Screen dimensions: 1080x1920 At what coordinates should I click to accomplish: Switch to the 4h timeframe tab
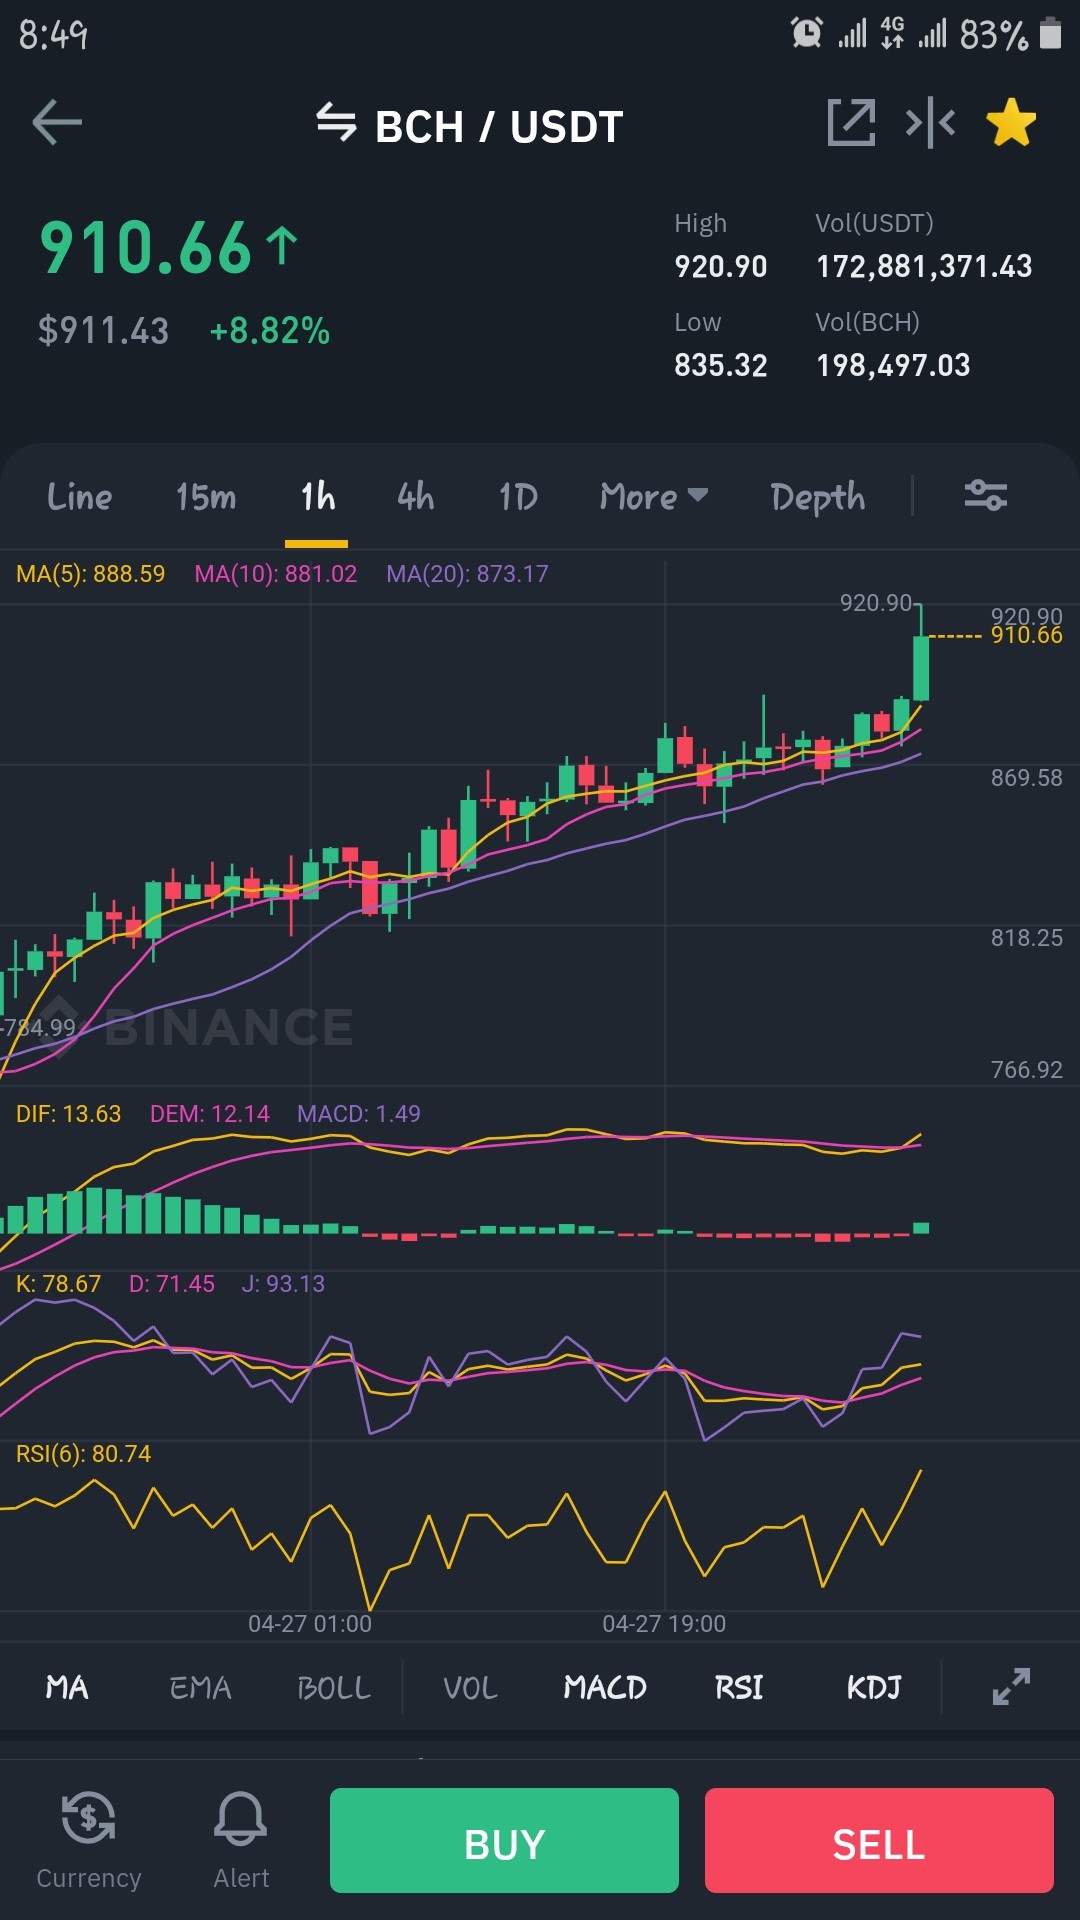(x=416, y=496)
